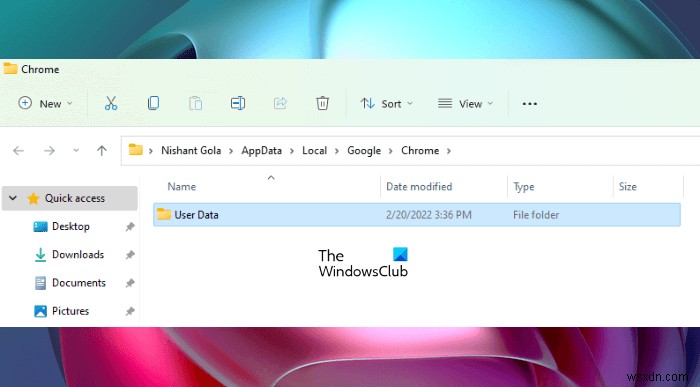Expand chevron after Local breadcrumb
This screenshot has height=387, width=700.
coord(336,151)
